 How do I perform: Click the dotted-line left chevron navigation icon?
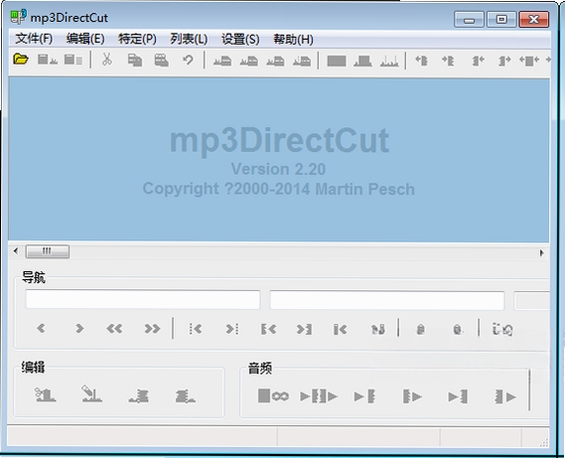point(196,329)
